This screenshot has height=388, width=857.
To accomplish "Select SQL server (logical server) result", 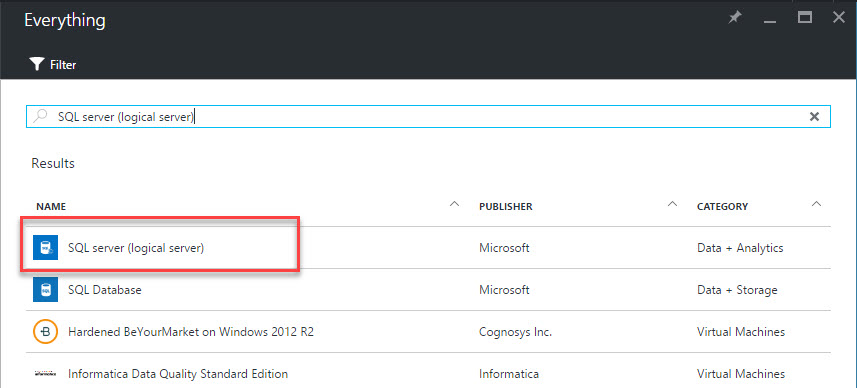I will coord(136,248).
